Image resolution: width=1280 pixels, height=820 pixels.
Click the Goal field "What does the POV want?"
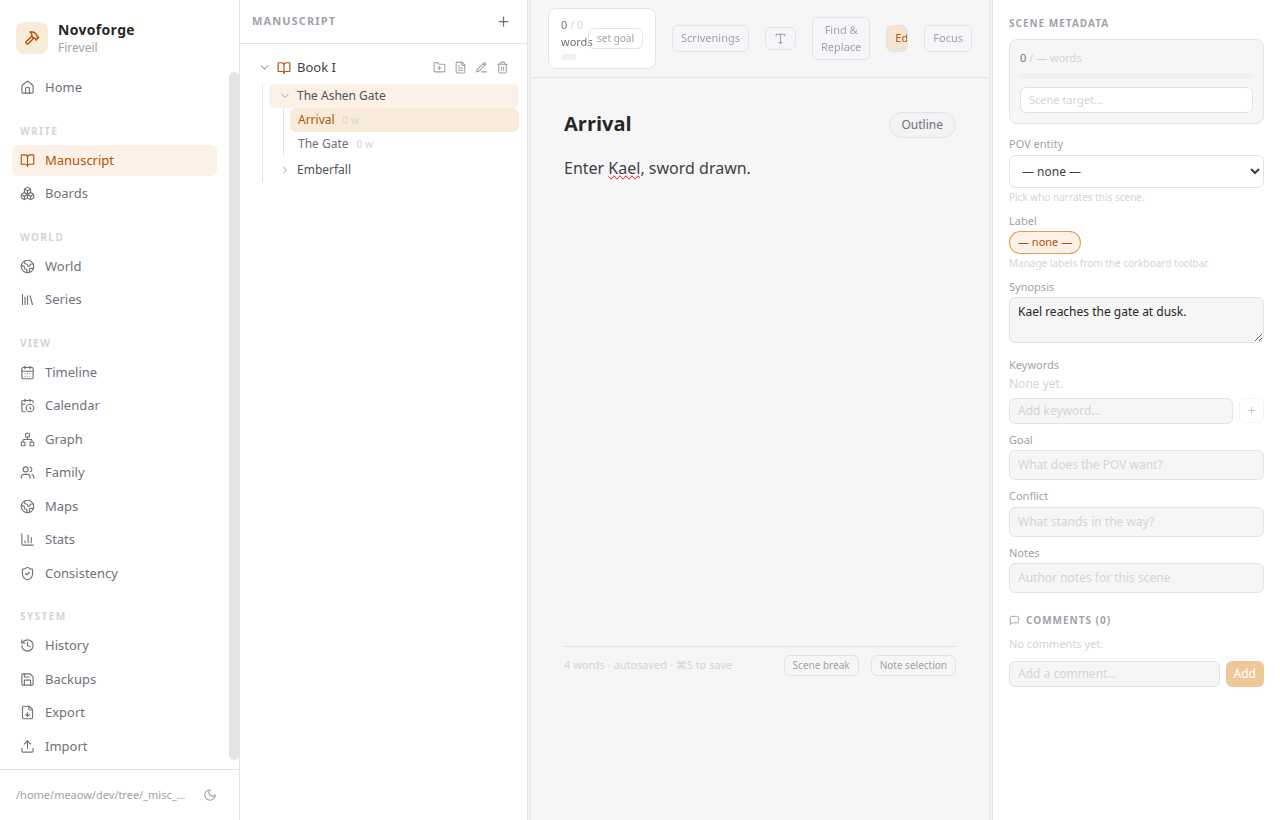tap(1136, 464)
